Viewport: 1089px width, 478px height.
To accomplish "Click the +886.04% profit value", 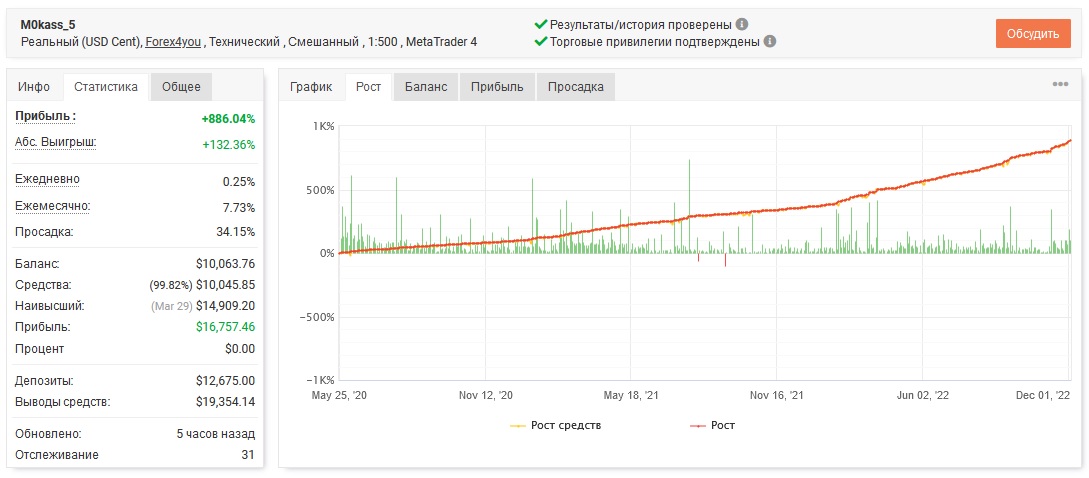I will point(228,119).
